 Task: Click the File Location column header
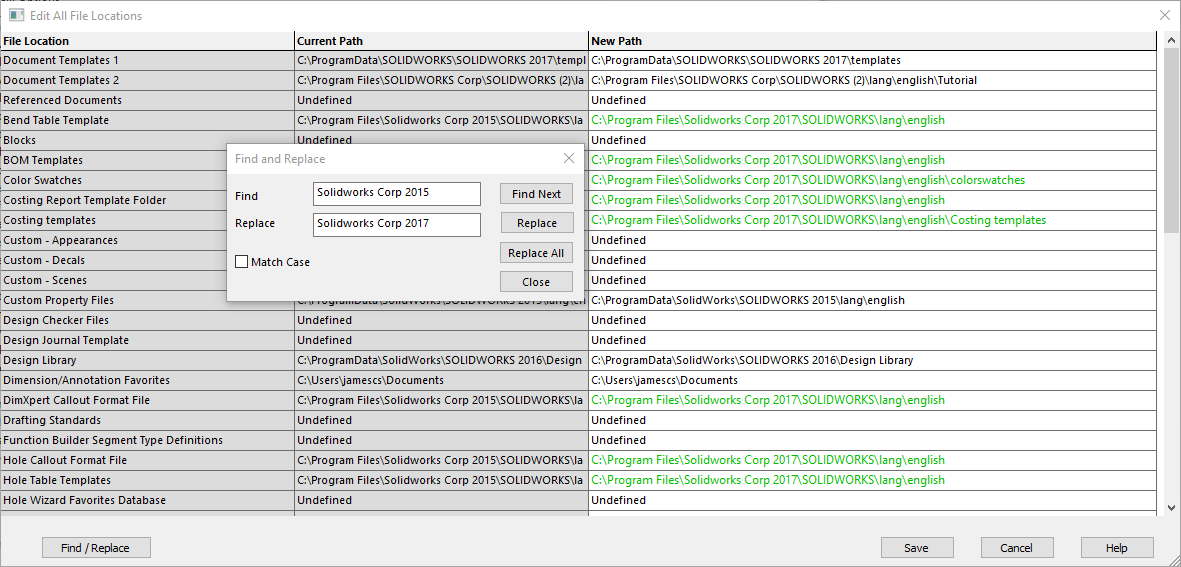147,41
